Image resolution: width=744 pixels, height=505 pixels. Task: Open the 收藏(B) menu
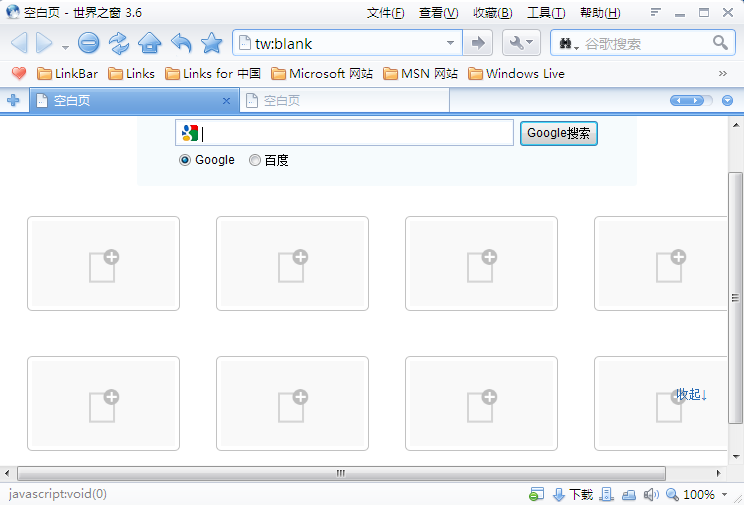coord(493,13)
